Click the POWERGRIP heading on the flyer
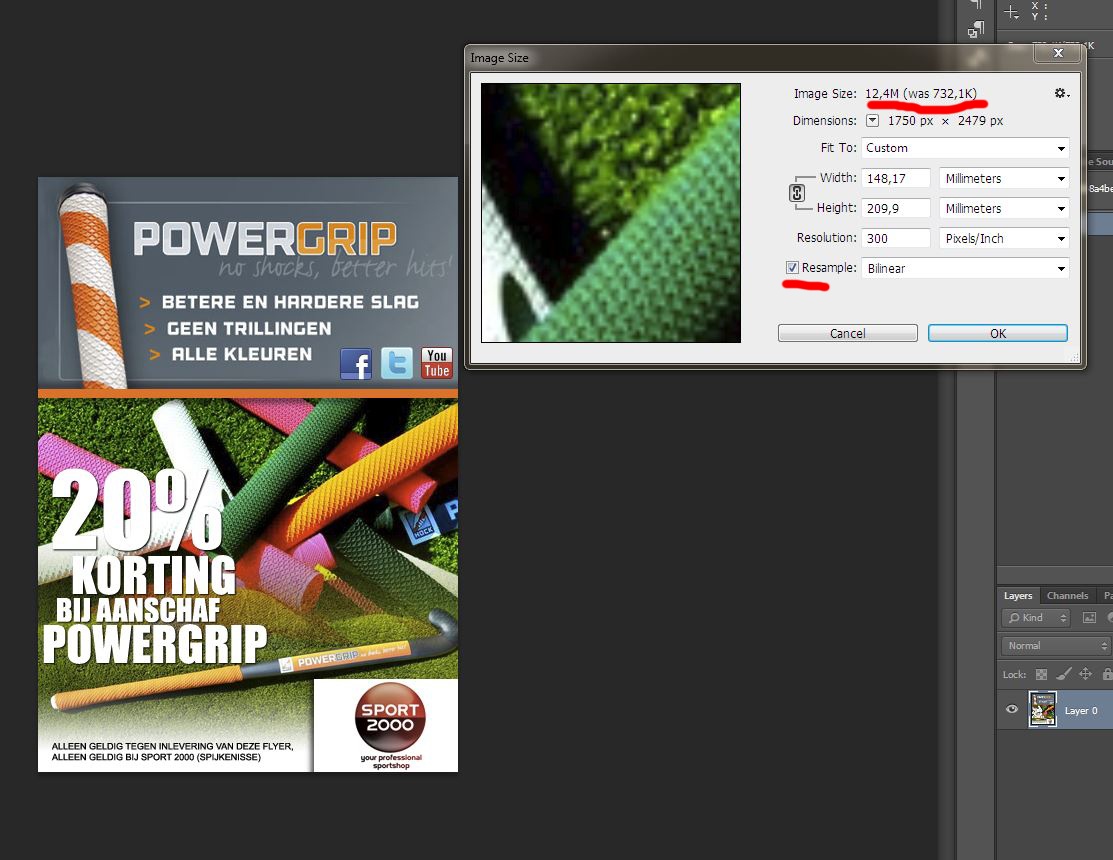Viewport: 1113px width, 860px height. coord(265,238)
